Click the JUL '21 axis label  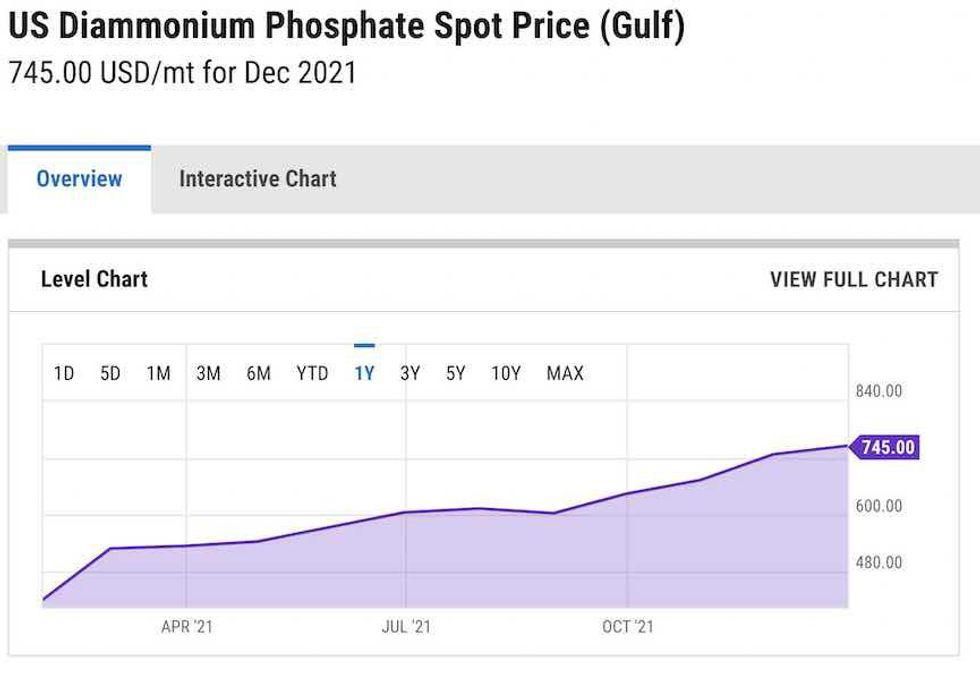coord(406,627)
